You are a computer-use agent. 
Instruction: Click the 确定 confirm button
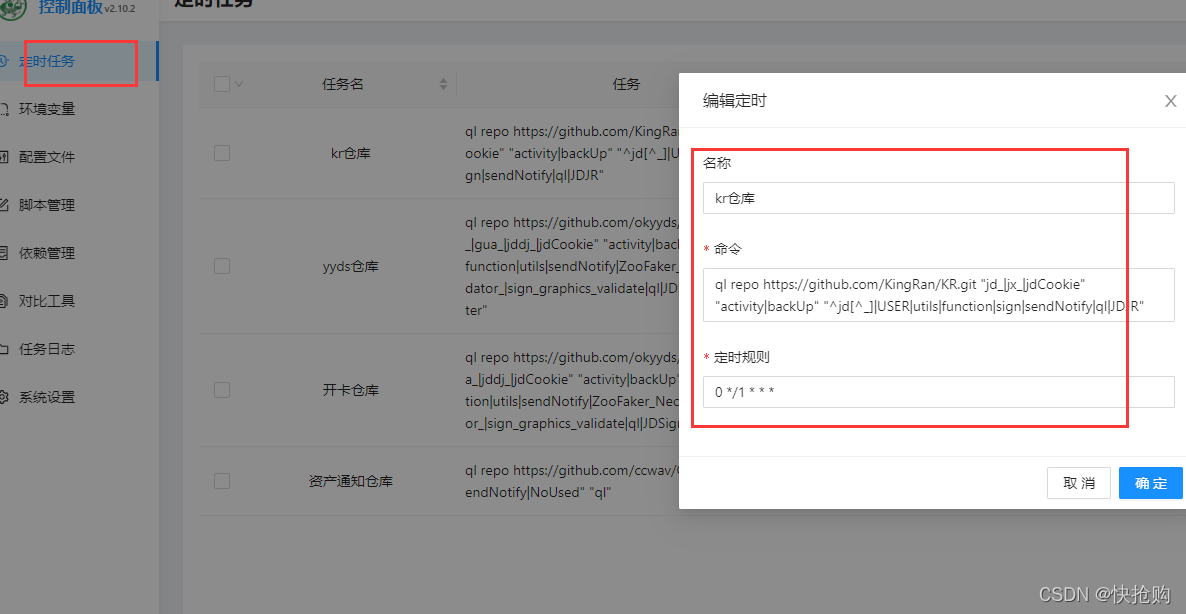pos(1150,483)
